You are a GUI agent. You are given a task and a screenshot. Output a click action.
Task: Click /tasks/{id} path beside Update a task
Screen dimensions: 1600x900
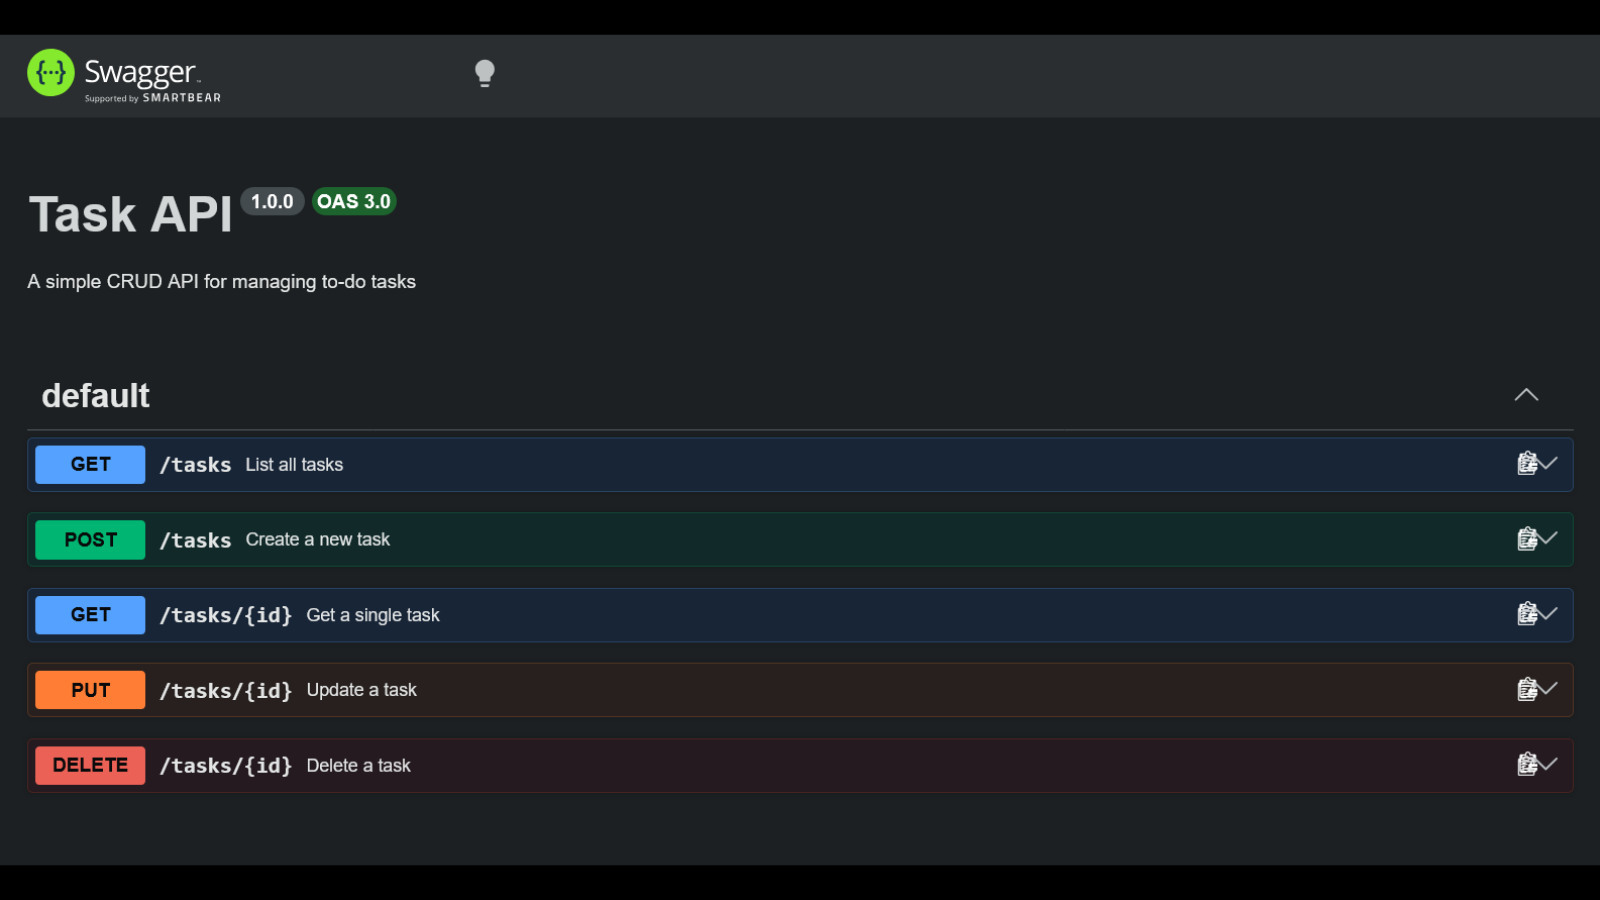point(226,690)
